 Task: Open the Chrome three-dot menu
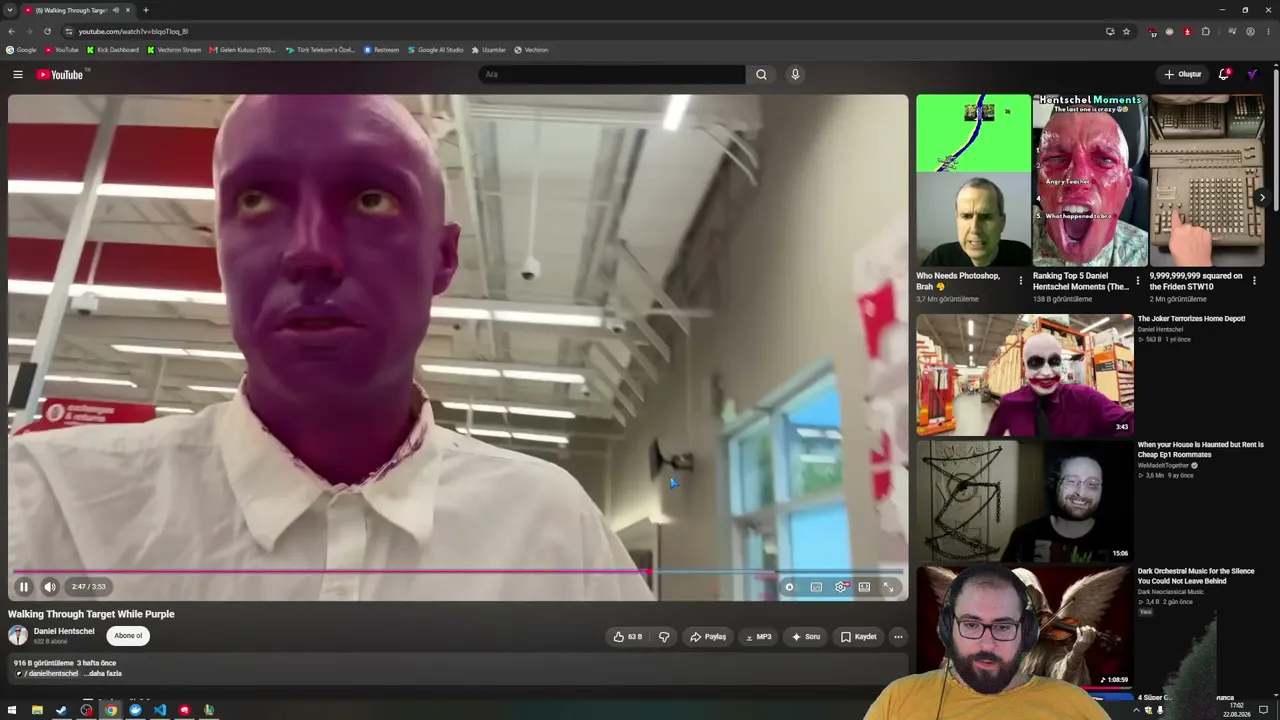coord(1268,31)
